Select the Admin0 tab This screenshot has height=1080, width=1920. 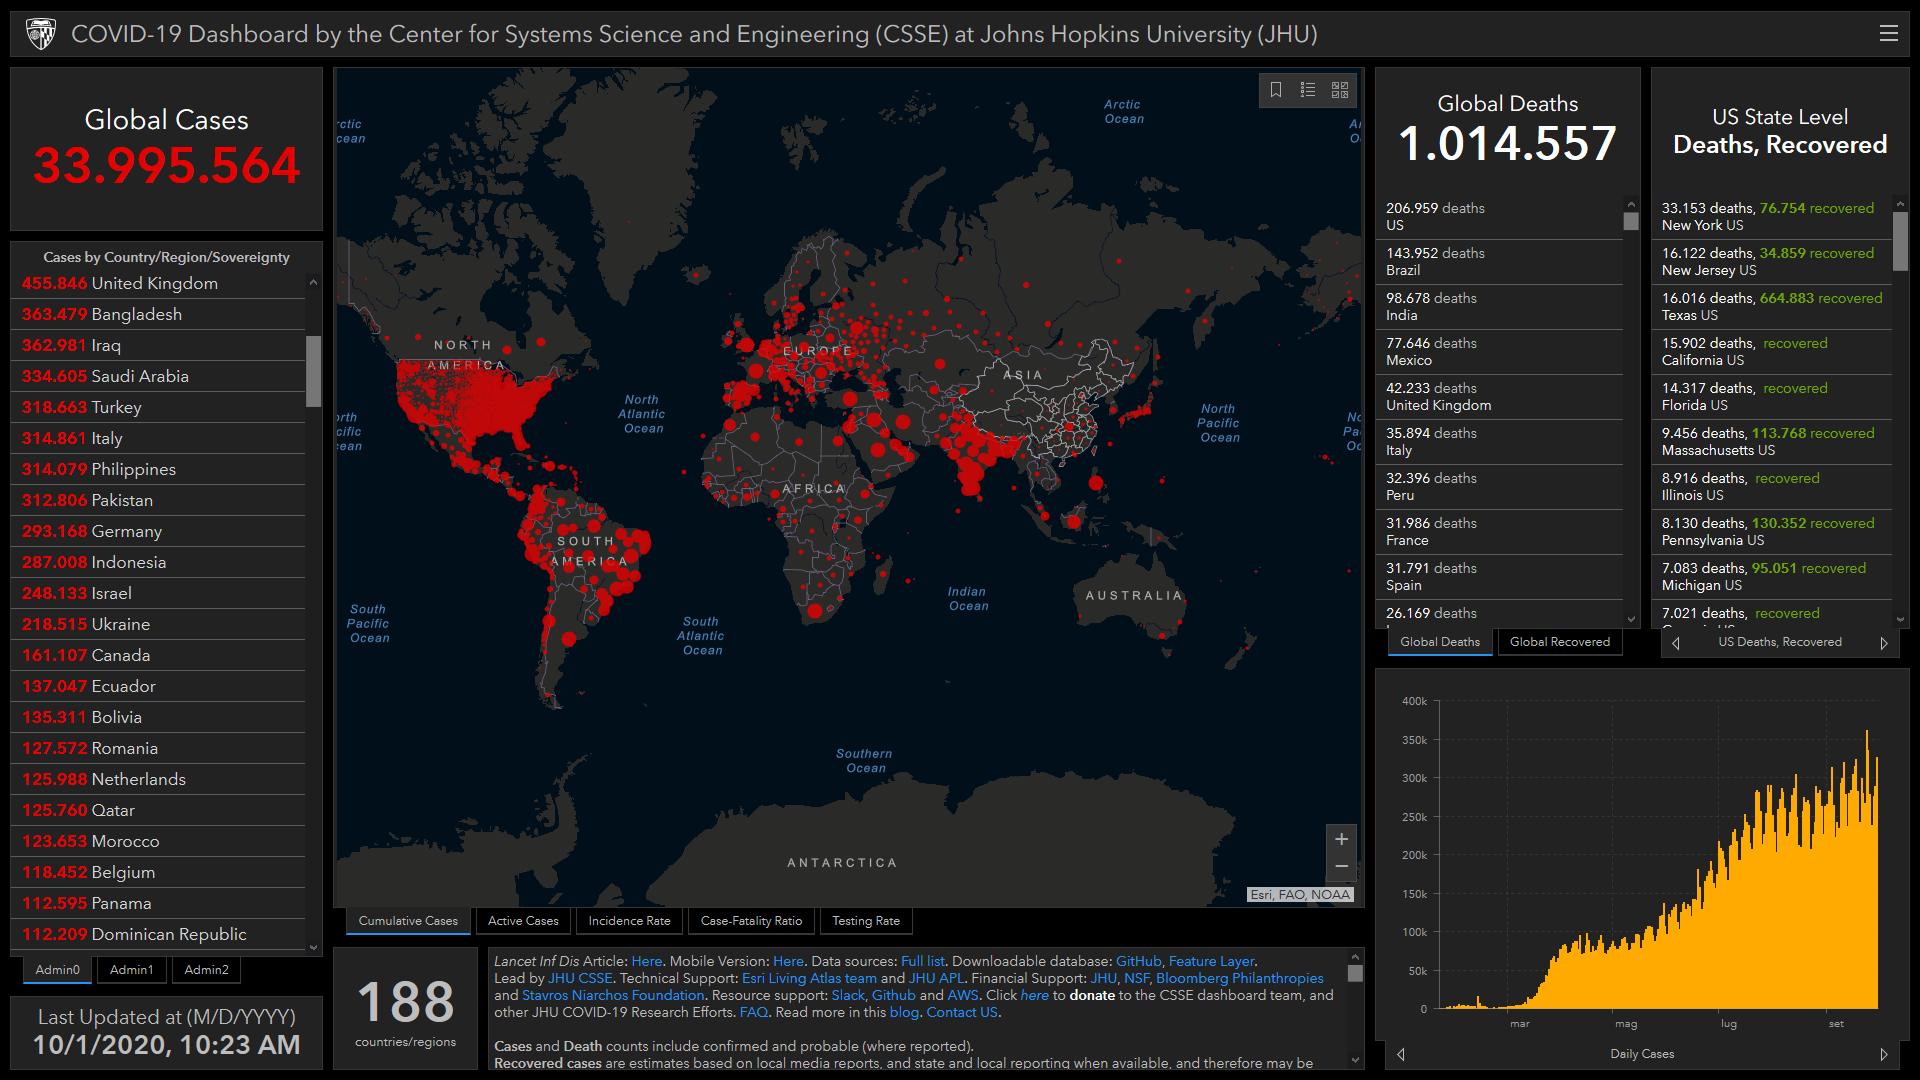click(57, 970)
